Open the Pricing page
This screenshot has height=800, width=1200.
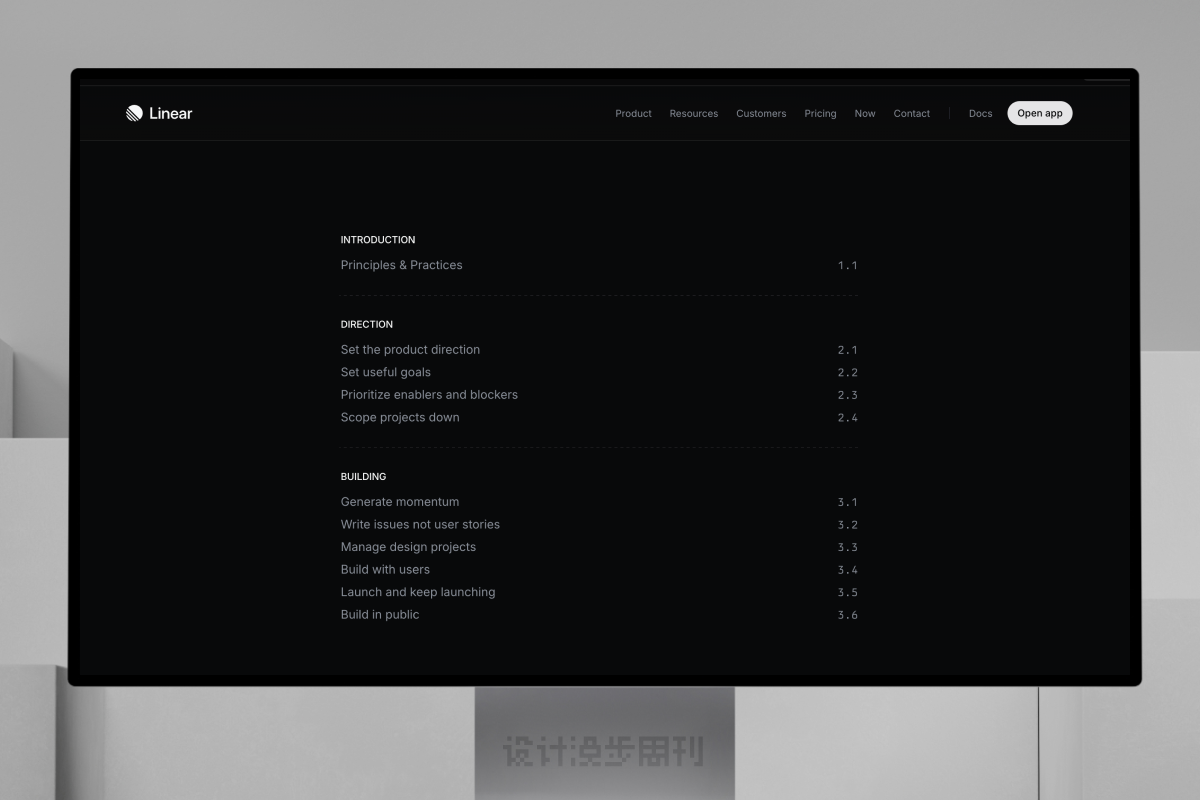(x=820, y=114)
